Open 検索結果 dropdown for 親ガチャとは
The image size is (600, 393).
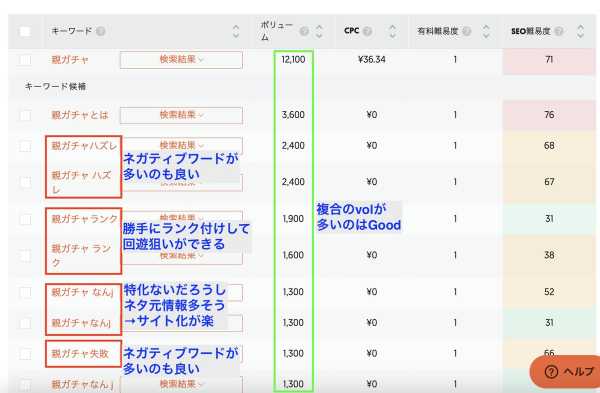[x=181, y=115]
